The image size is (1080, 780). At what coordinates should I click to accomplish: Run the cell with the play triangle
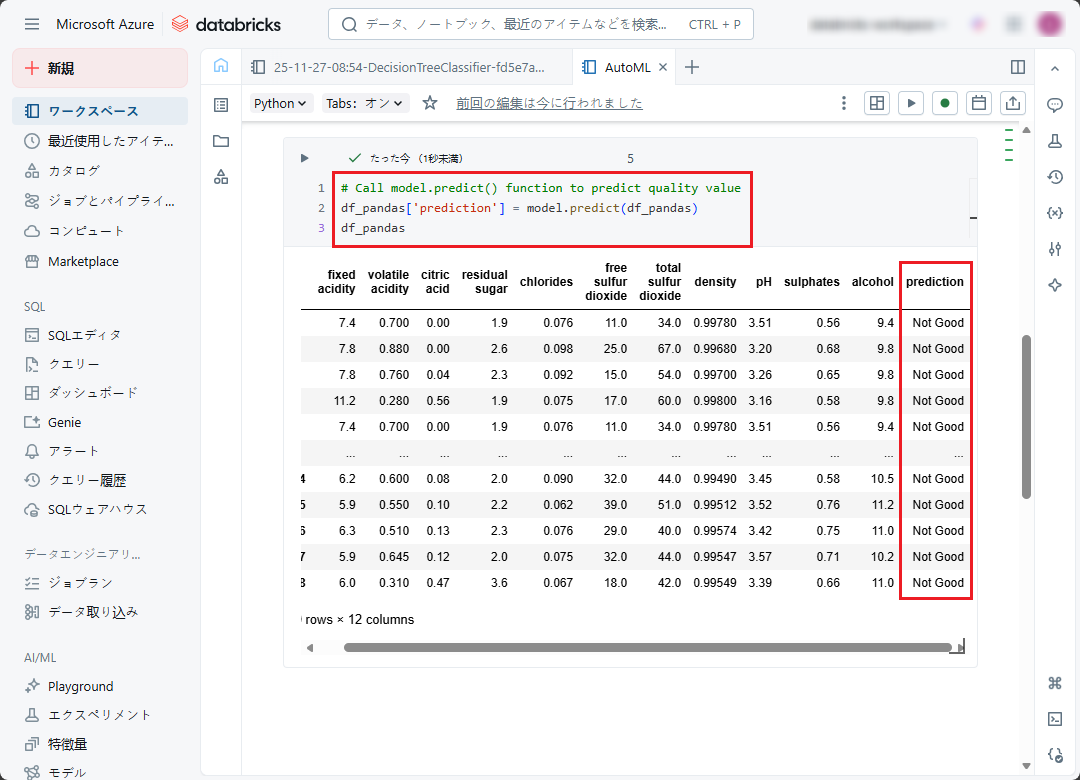point(305,158)
